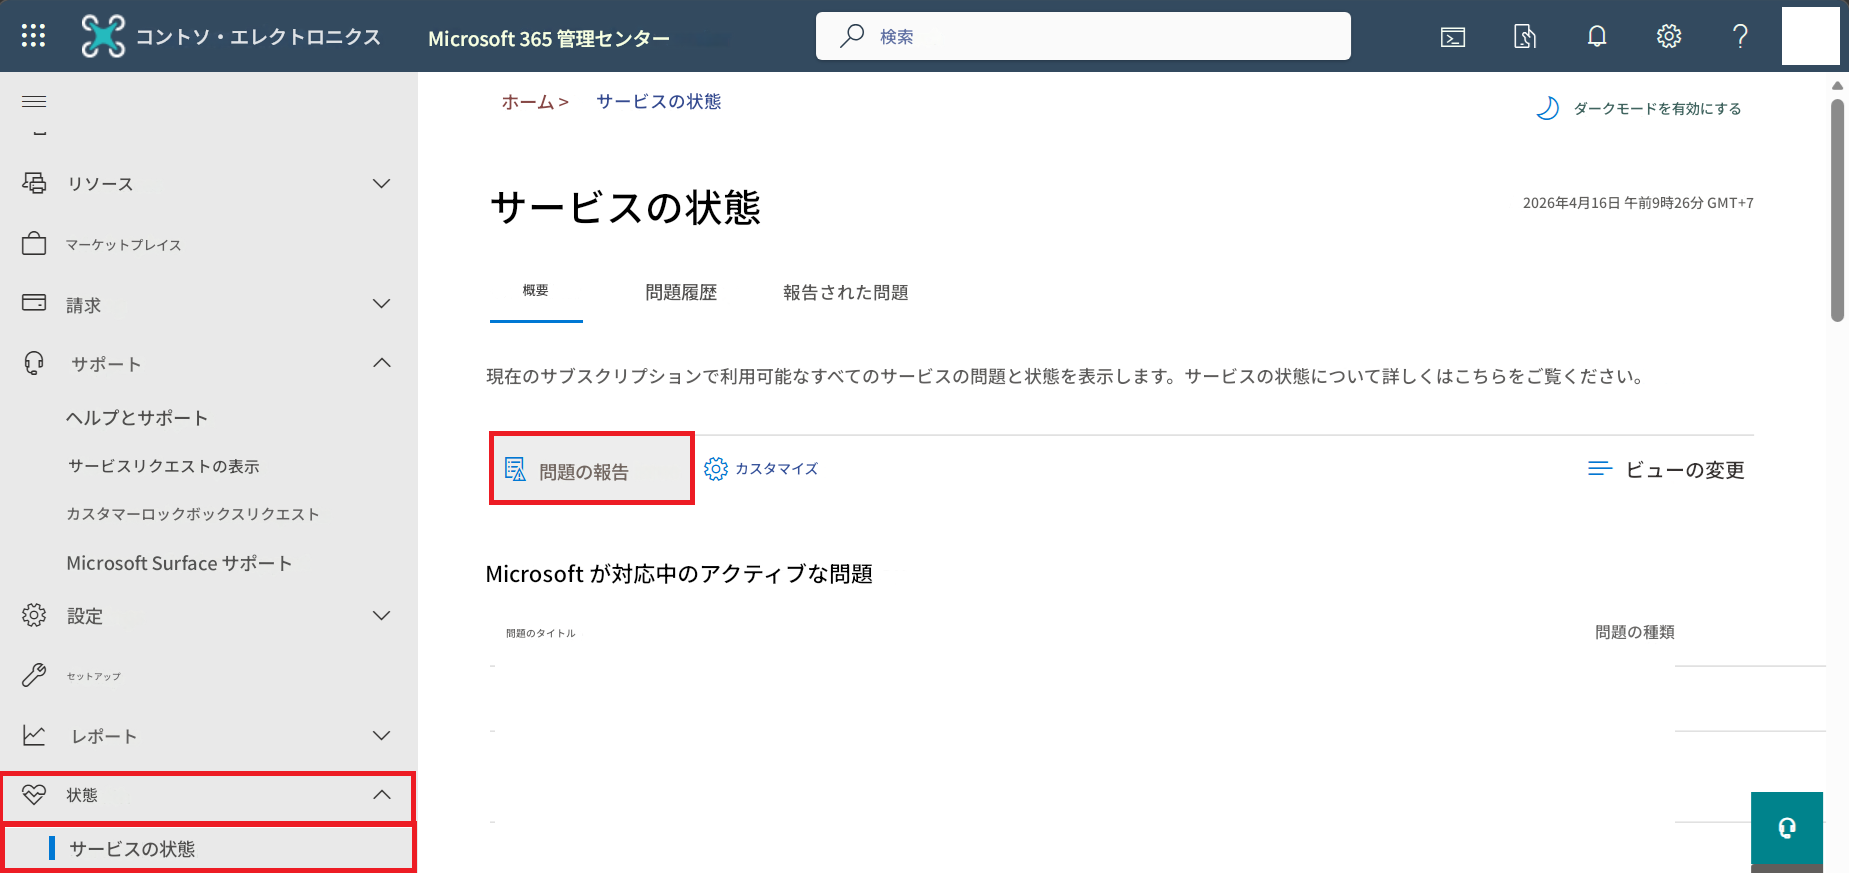Click the マーケットプレイス shopping bag icon

coord(34,244)
